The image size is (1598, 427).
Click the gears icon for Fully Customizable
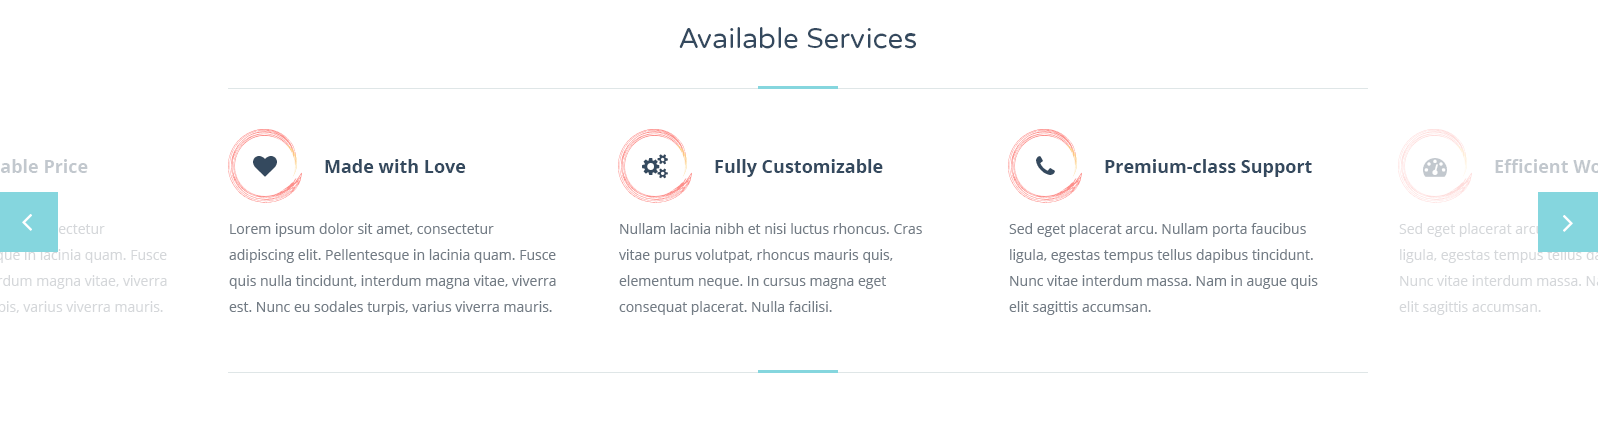click(655, 166)
